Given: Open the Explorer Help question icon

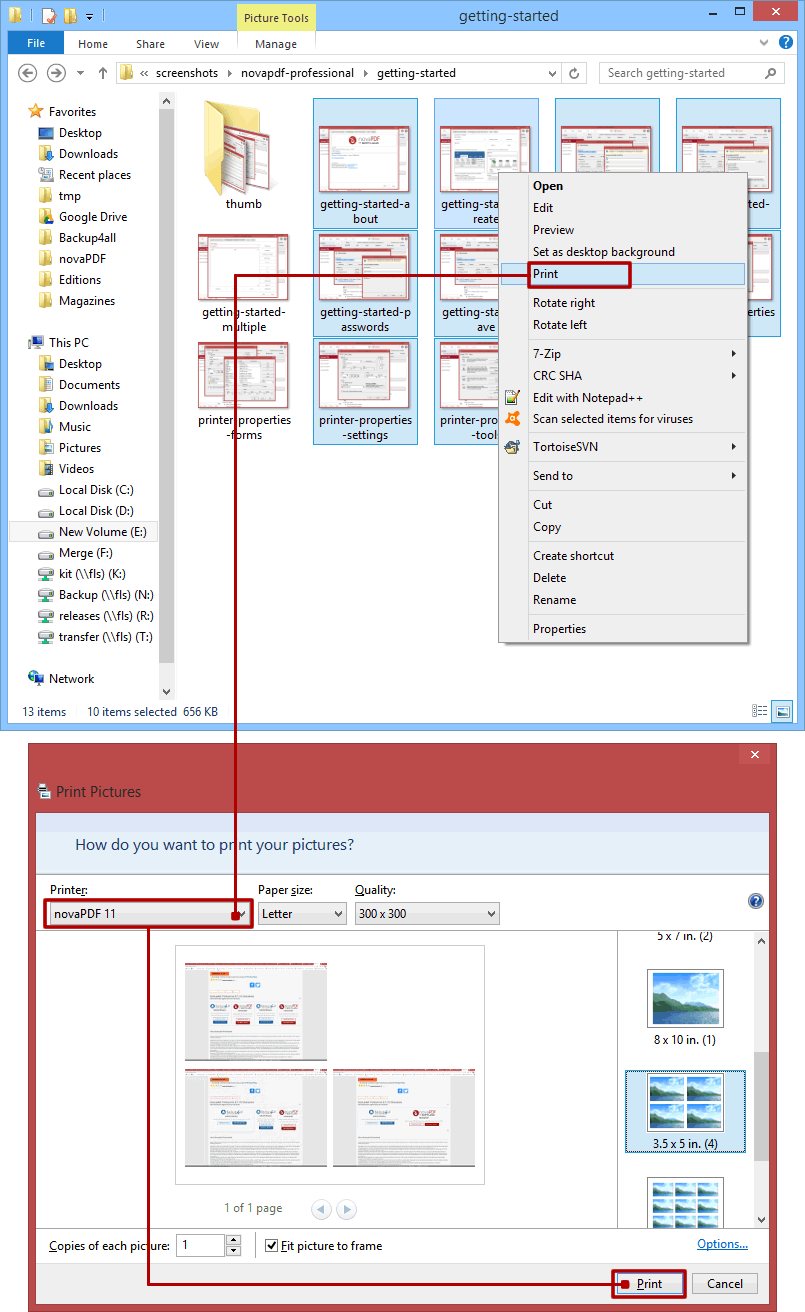Looking at the screenshot, I should click(786, 43).
